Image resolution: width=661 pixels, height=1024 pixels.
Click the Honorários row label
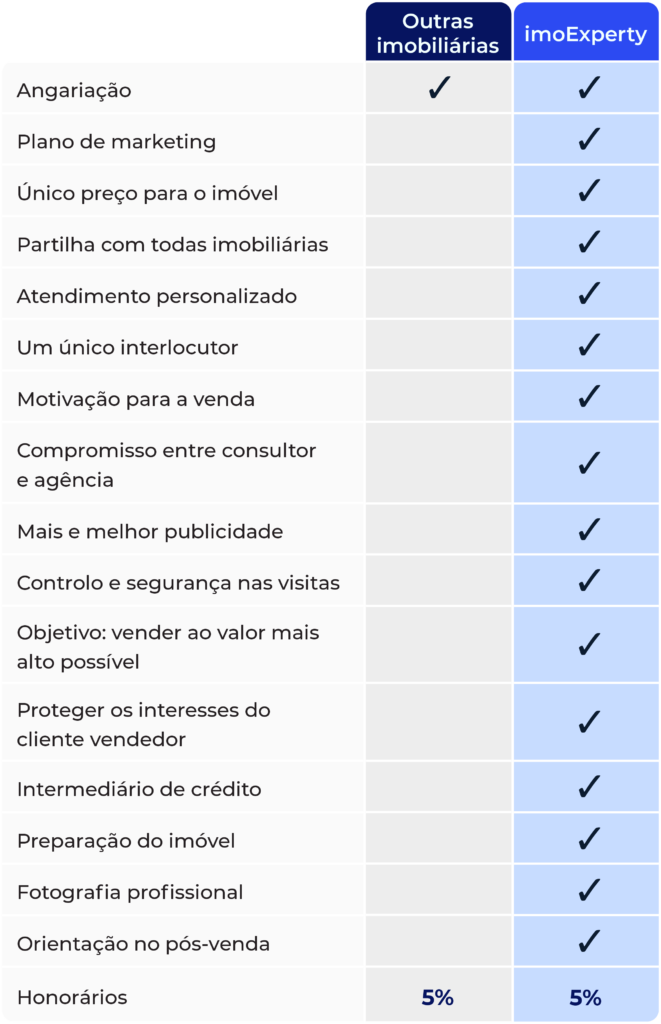pyautogui.click(x=72, y=997)
